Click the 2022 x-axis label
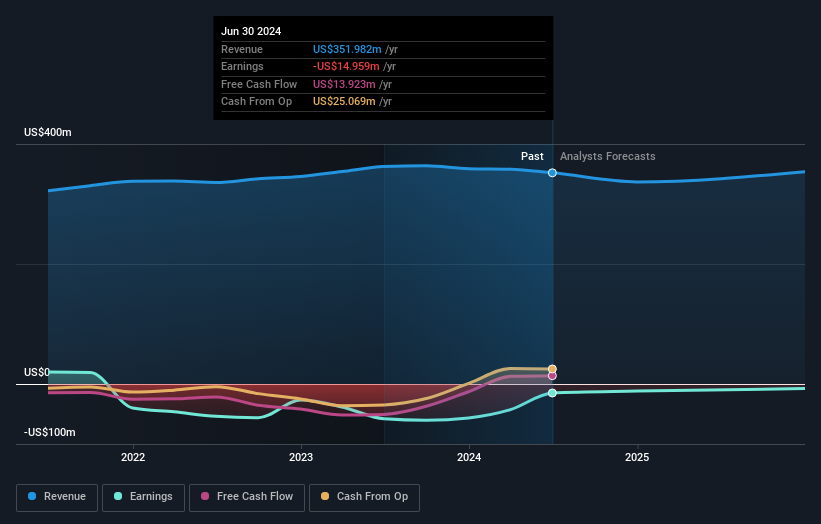This screenshot has height=524, width=821. pyautogui.click(x=133, y=457)
